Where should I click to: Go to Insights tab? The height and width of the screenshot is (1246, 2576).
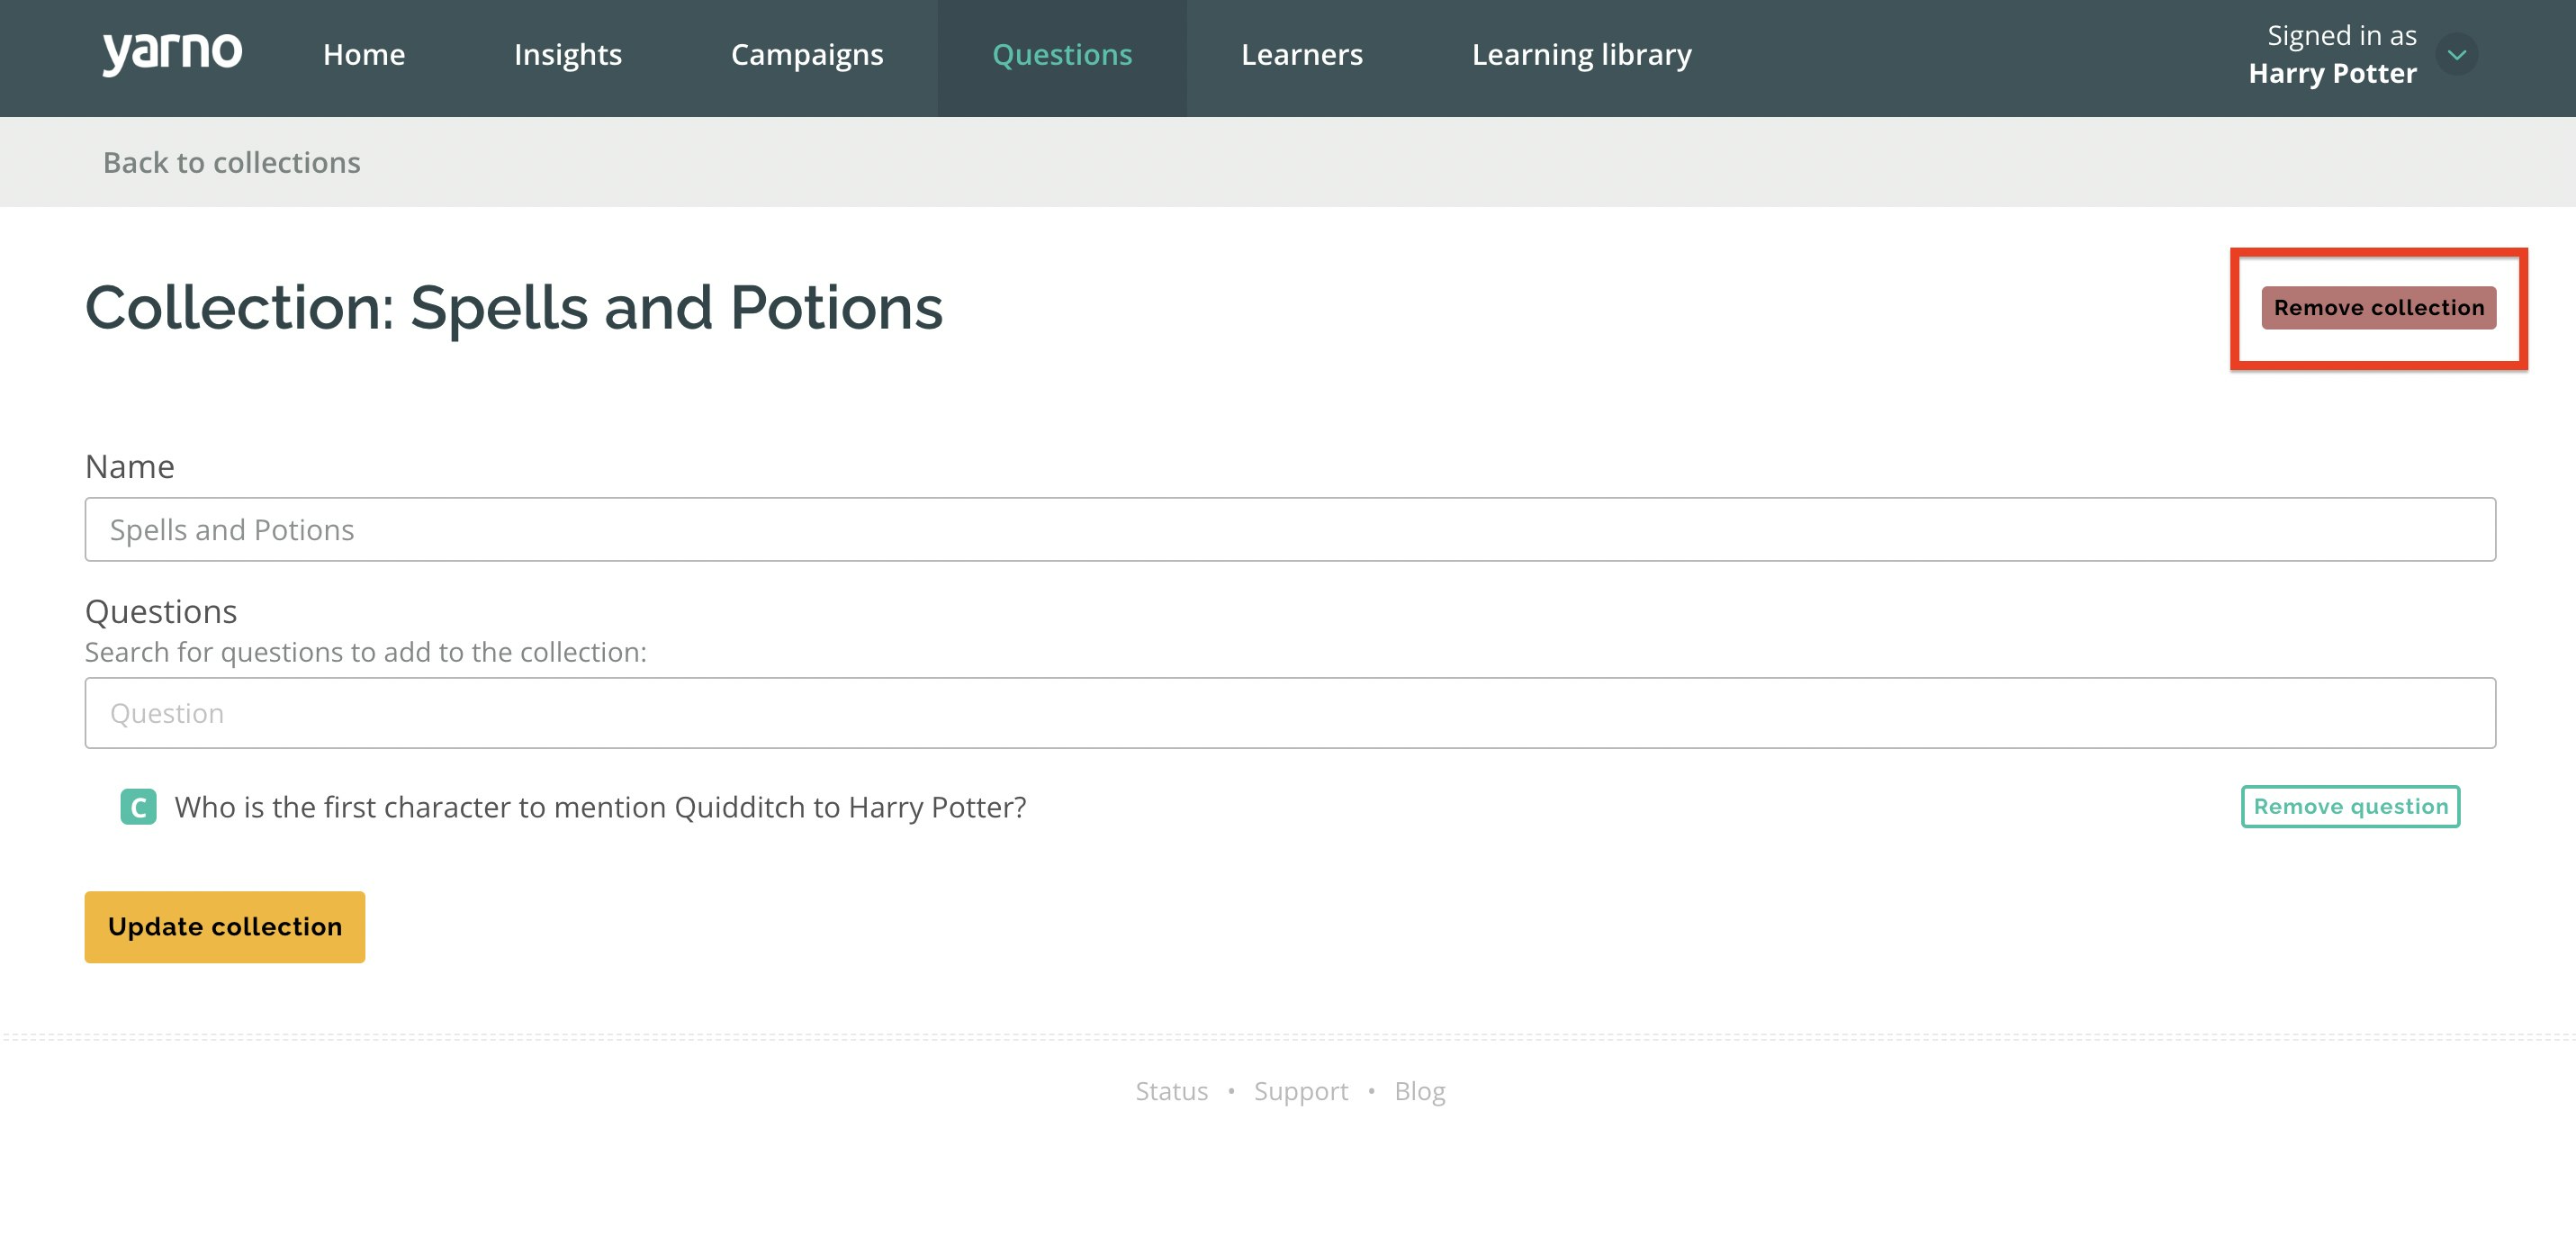[568, 54]
